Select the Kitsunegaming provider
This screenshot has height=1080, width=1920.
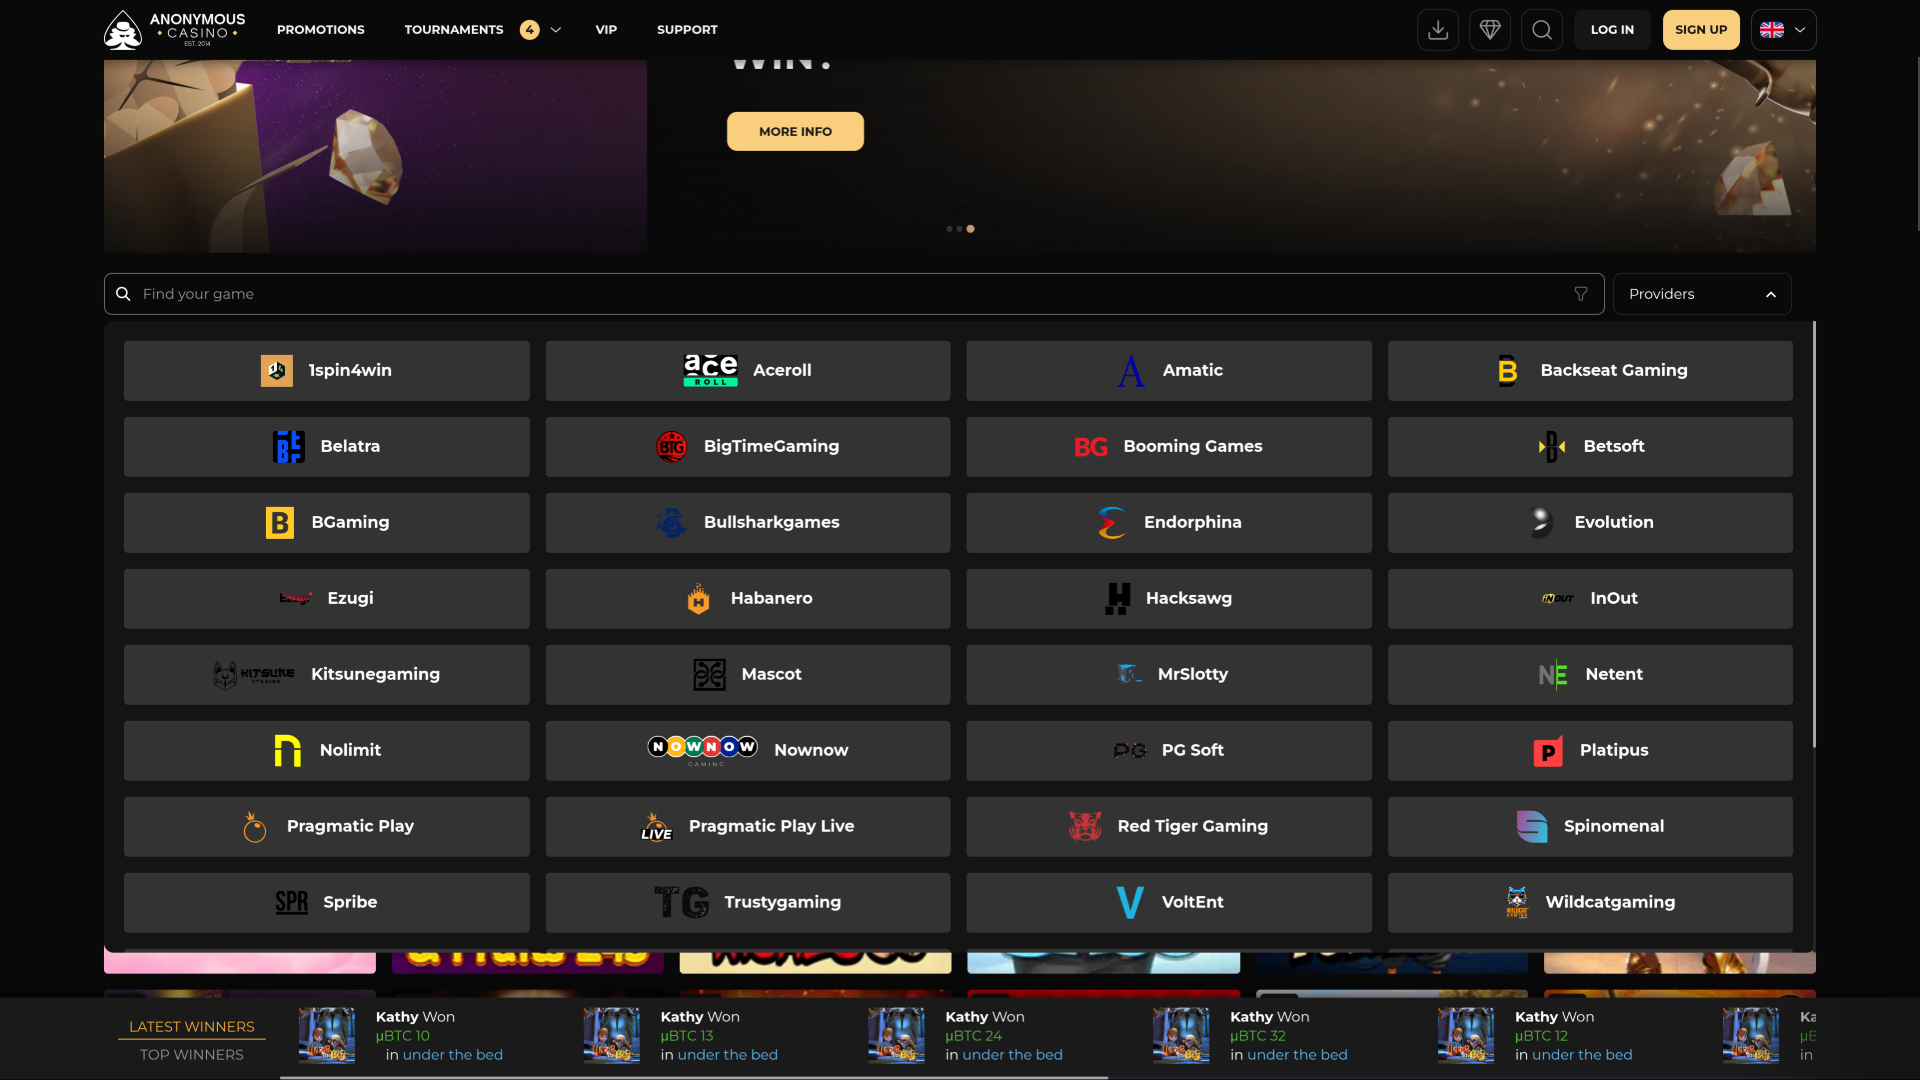click(327, 675)
